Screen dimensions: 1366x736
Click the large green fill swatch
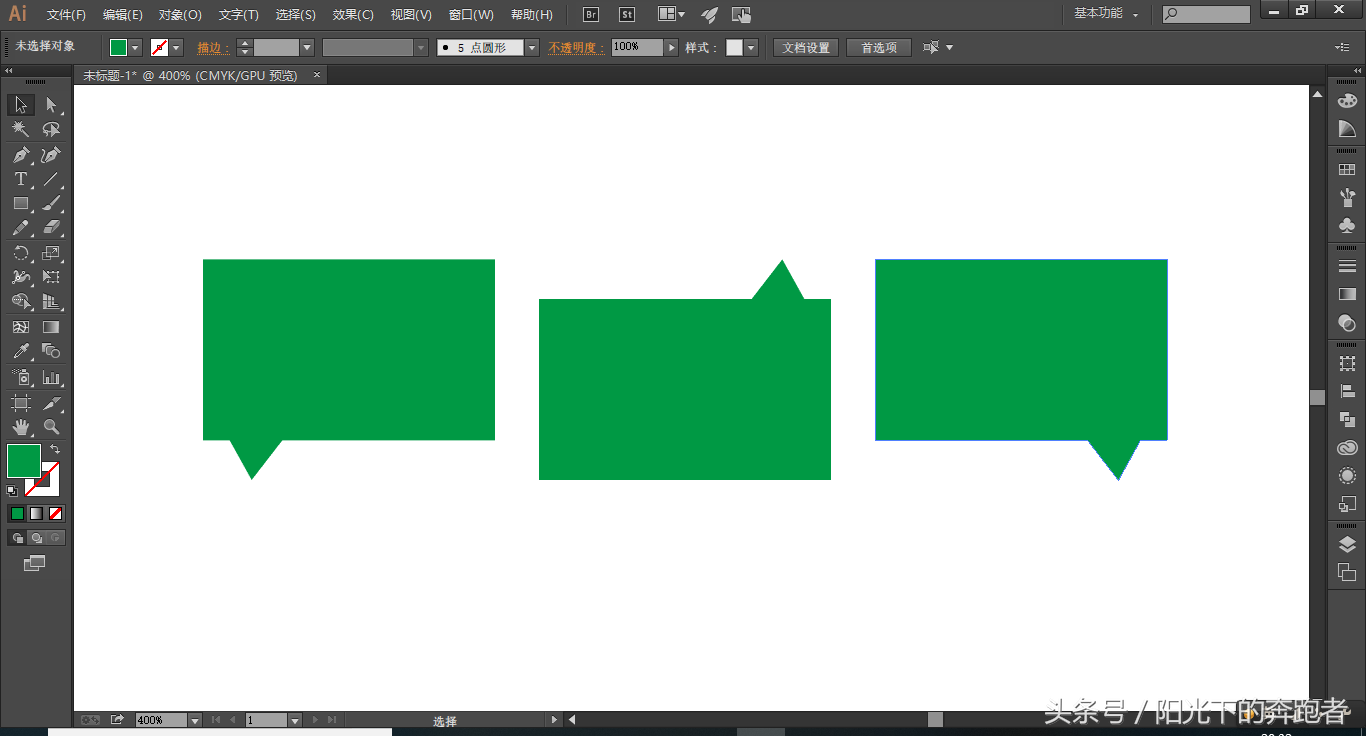click(x=22, y=460)
